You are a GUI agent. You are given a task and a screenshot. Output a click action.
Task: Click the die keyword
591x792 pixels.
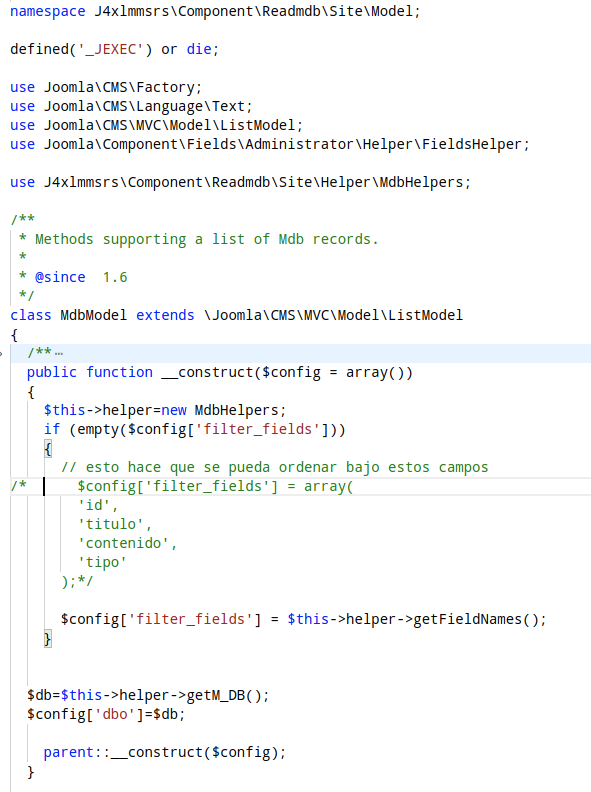tap(199, 49)
